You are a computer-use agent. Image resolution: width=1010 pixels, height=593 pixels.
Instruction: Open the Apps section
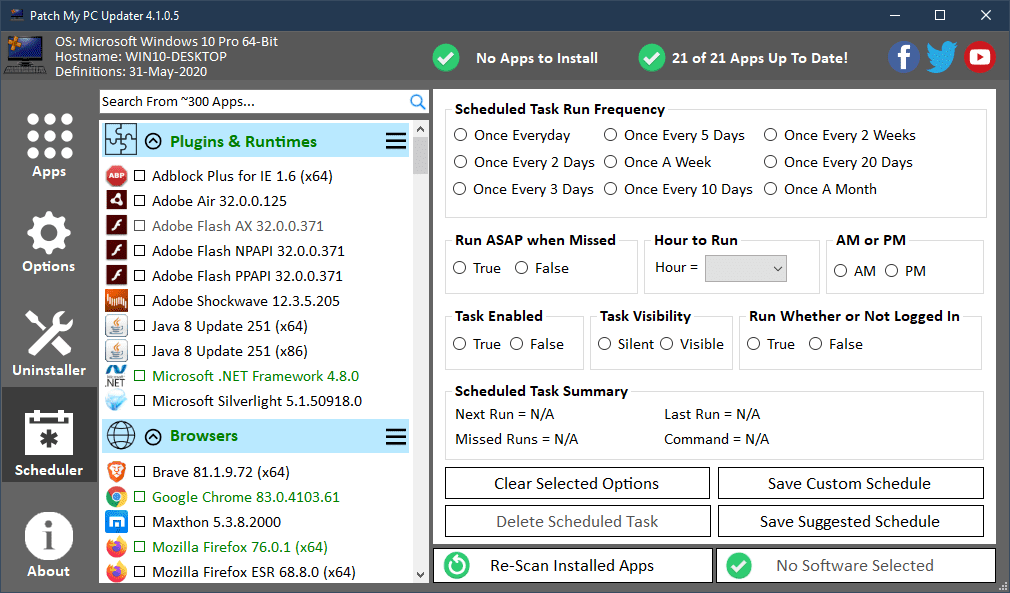pyautogui.click(x=49, y=146)
